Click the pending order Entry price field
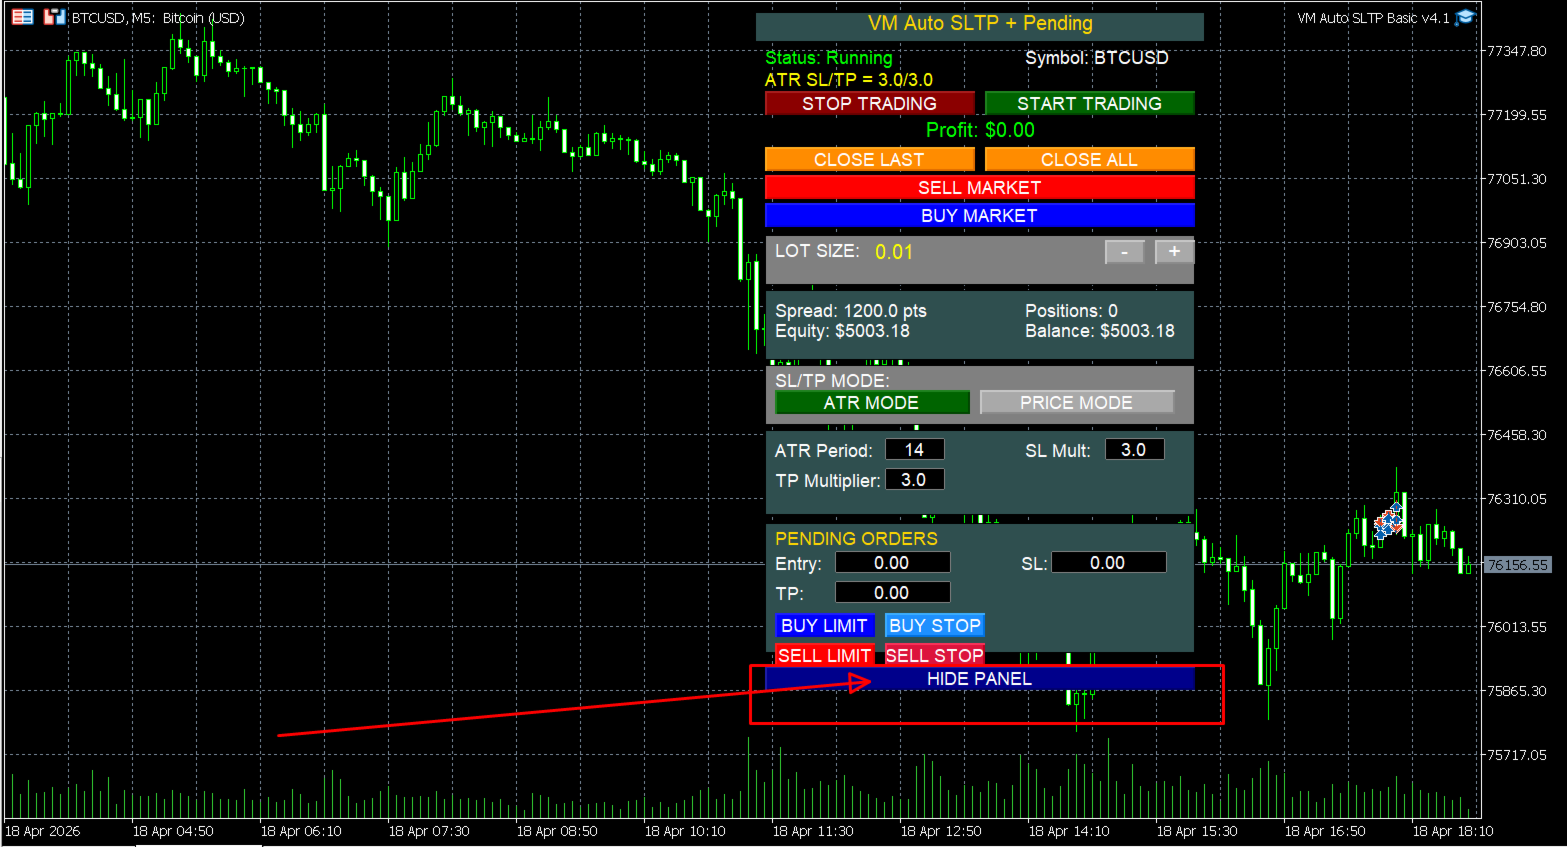The image size is (1567, 847). point(893,563)
